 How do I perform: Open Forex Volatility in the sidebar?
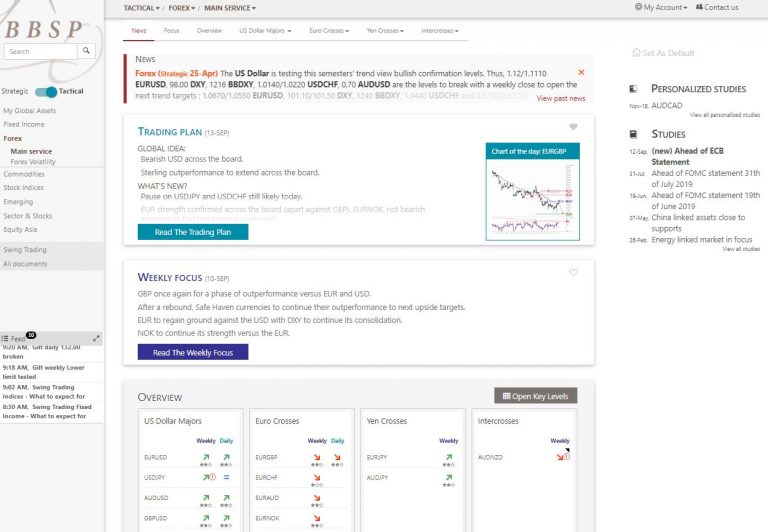point(33,162)
